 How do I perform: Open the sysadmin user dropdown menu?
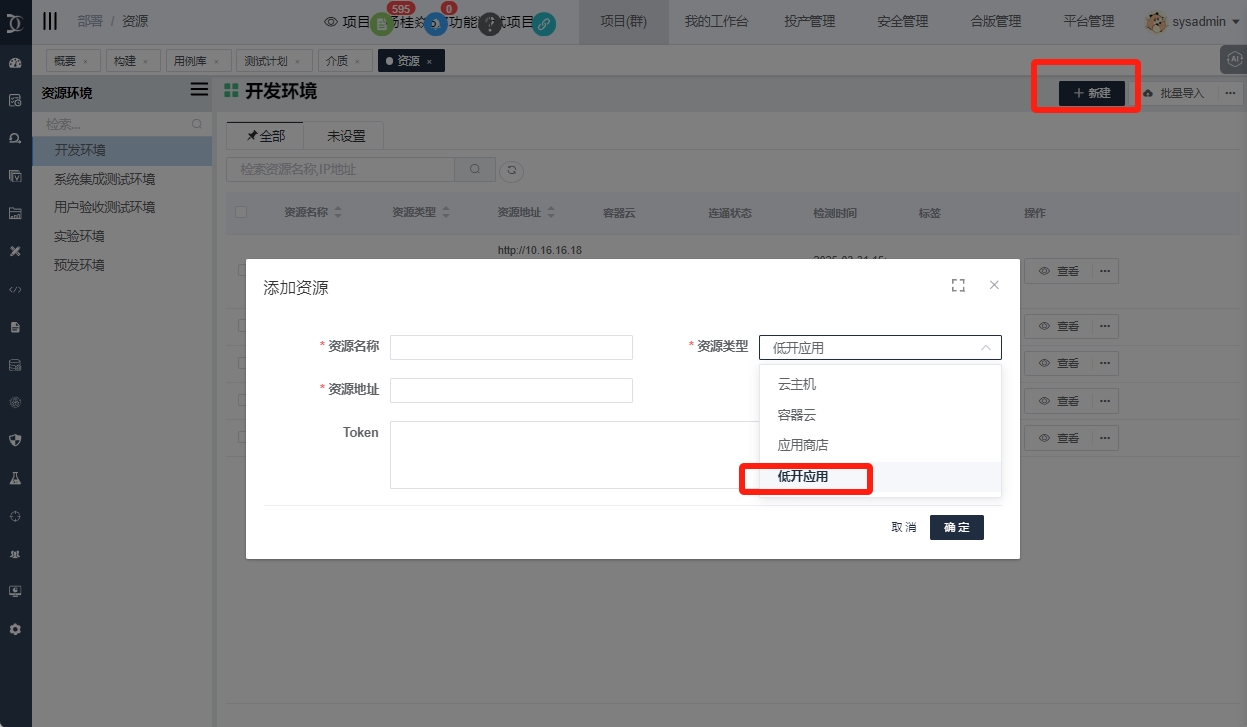(x=1192, y=21)
